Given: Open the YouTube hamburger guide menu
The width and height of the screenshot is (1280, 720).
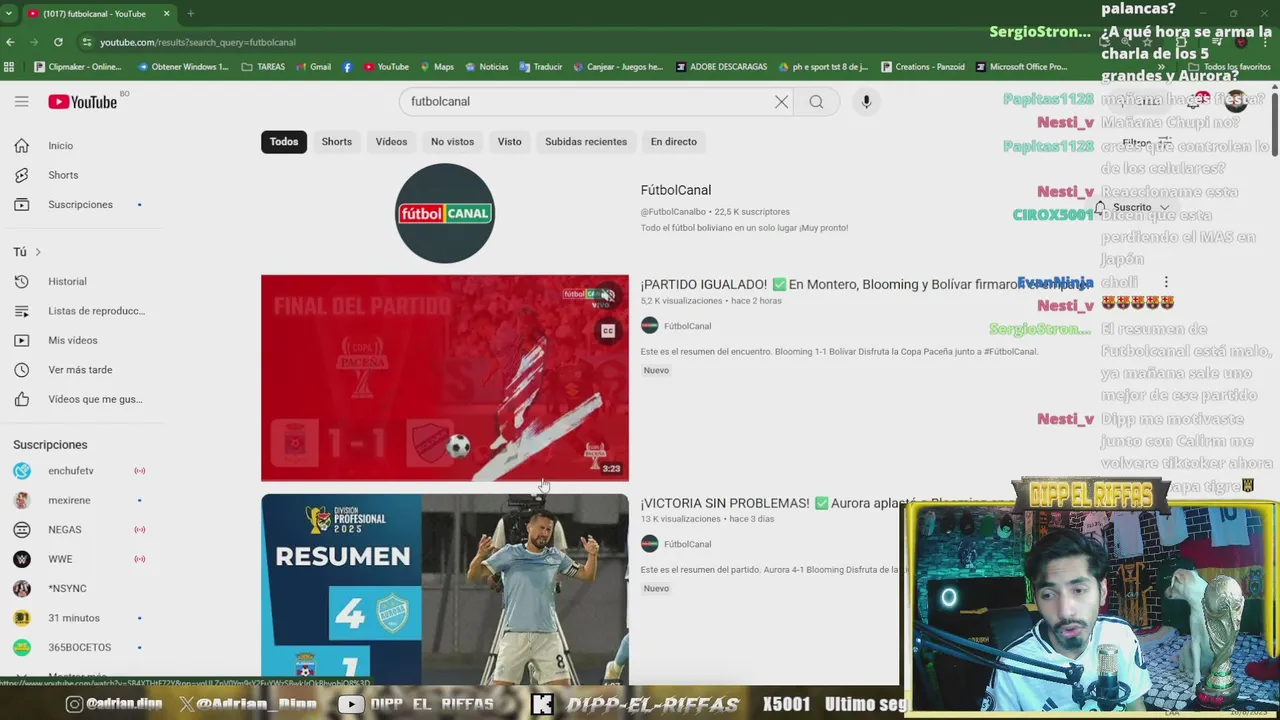Looking at the screenshot, I should click(21, 101).
